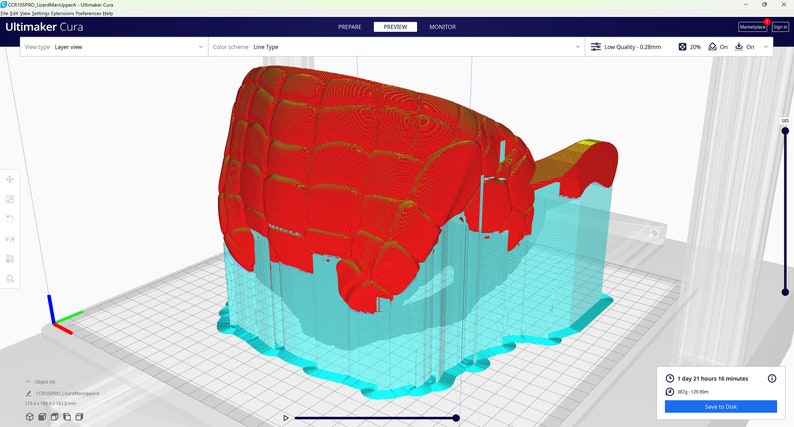Select the Mirror tool in left toolbar
The height and width of the screenshot is (427, 794).
point(10,239)
